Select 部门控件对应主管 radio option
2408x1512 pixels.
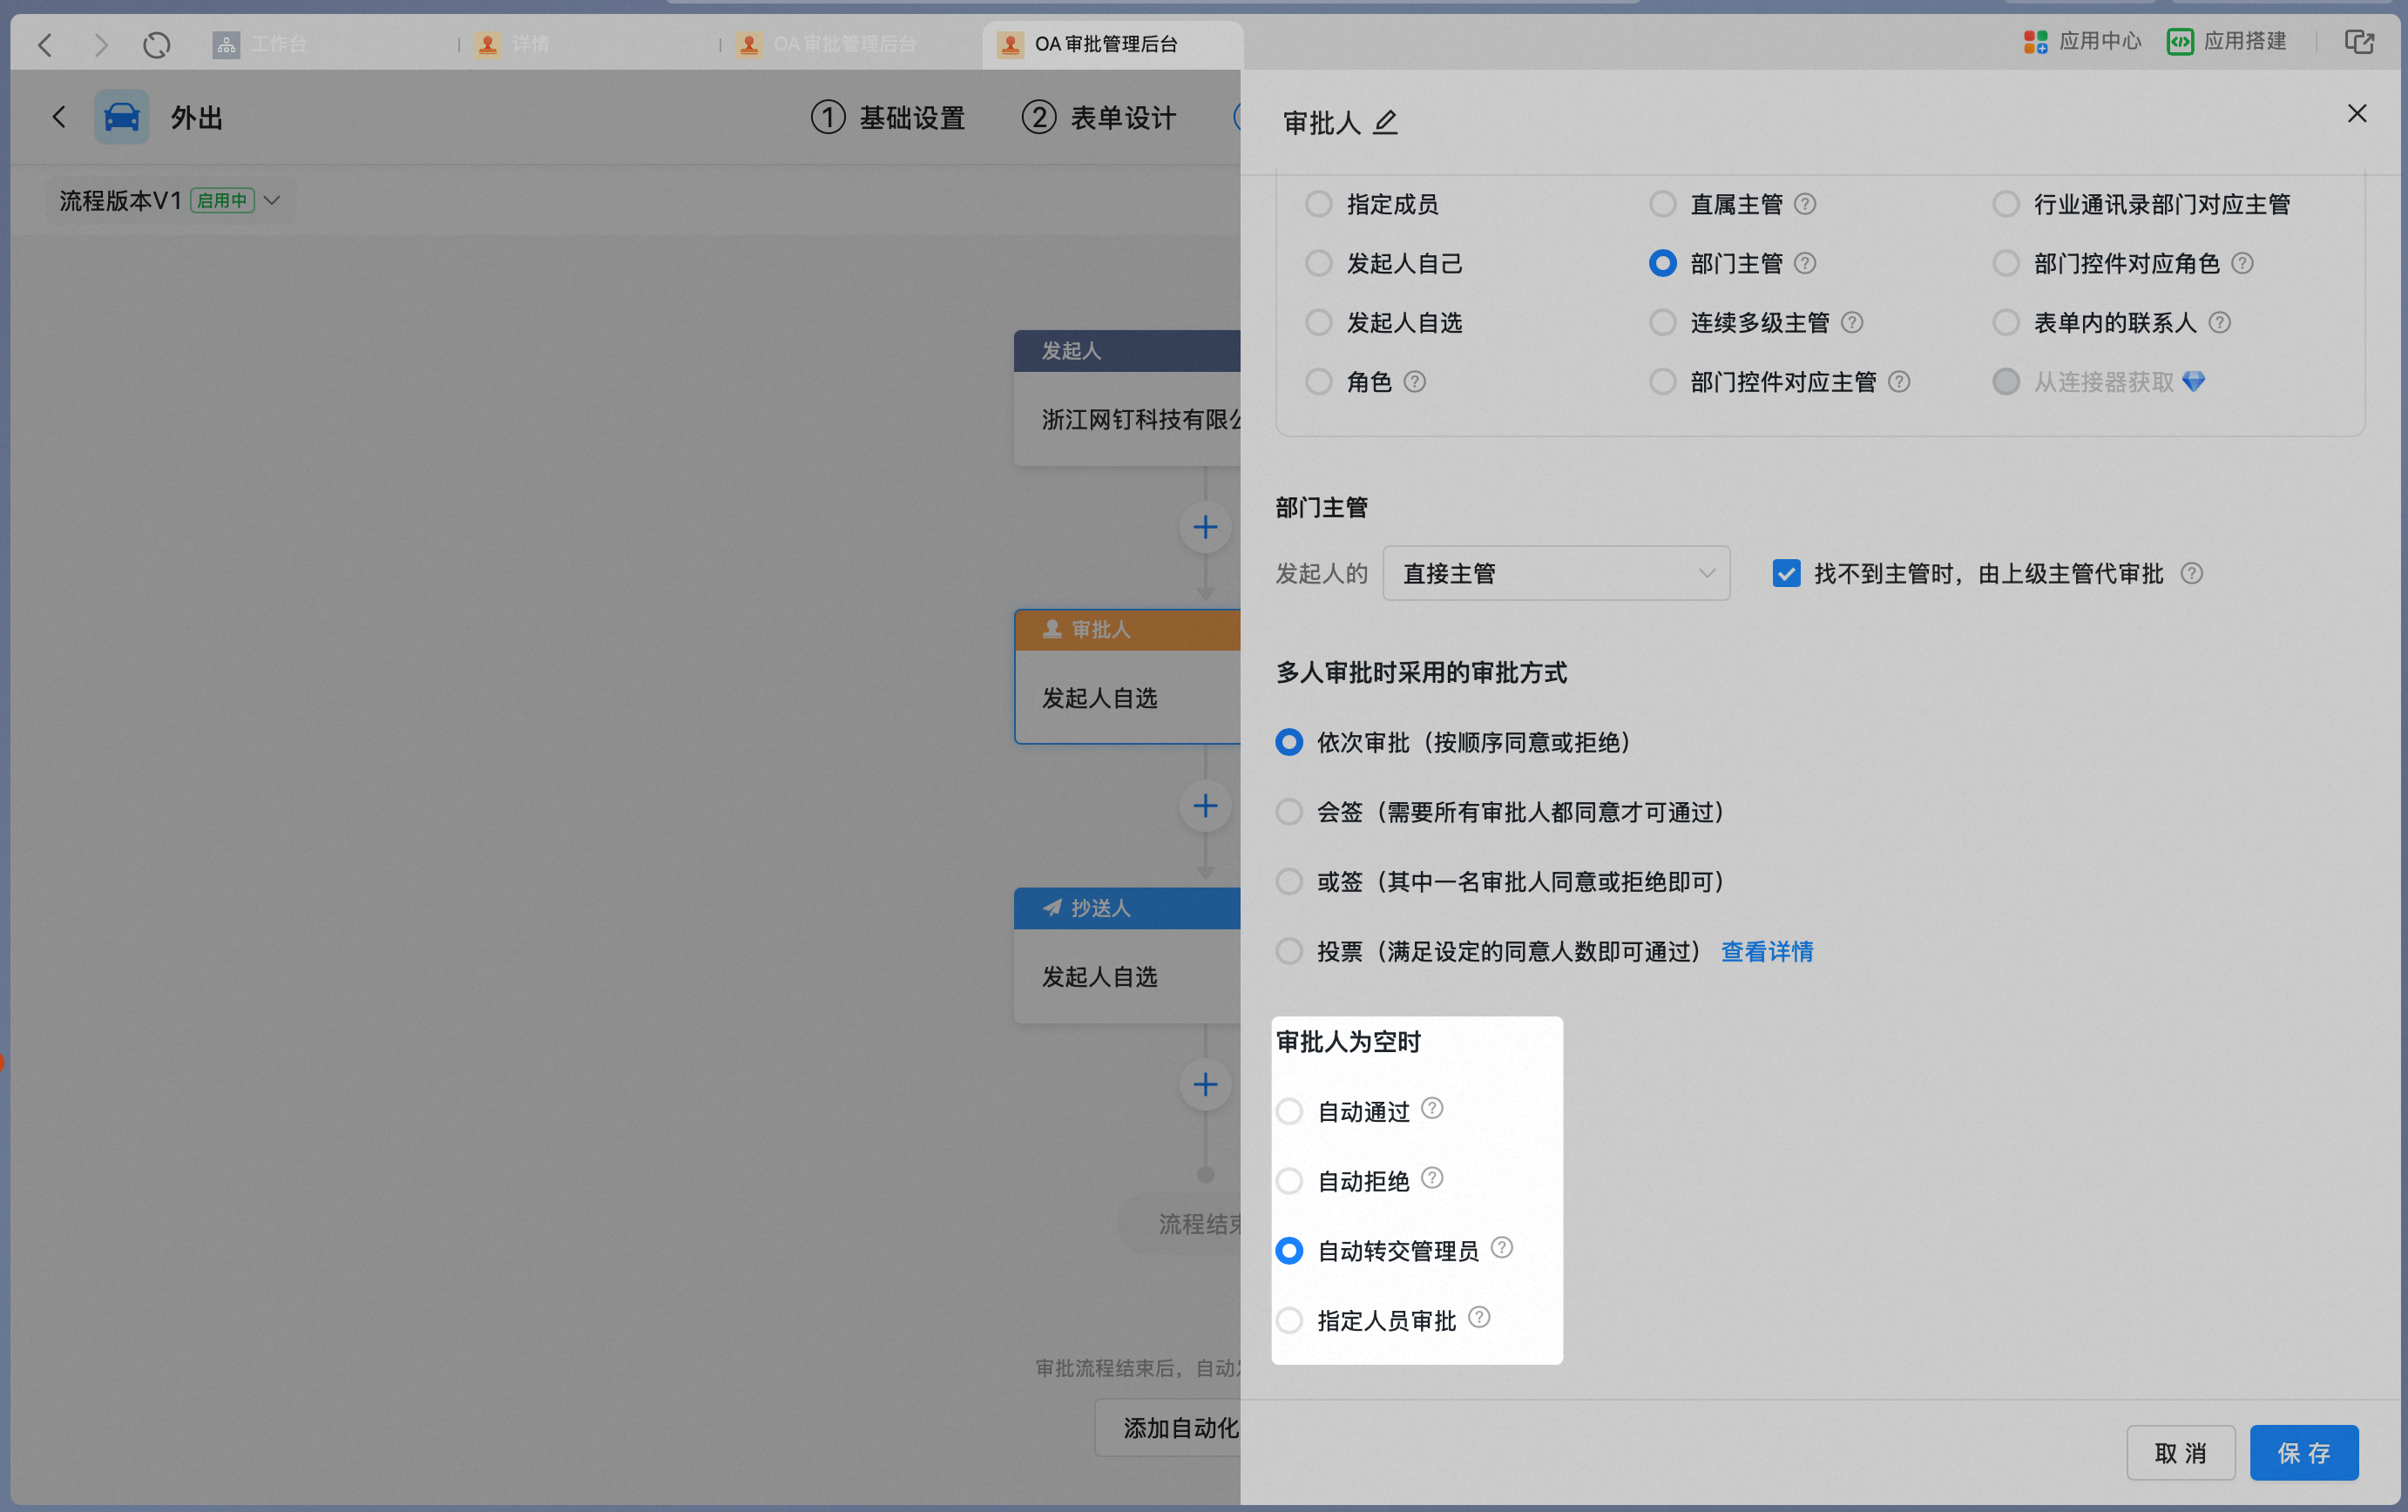[x=1663, y=381]
